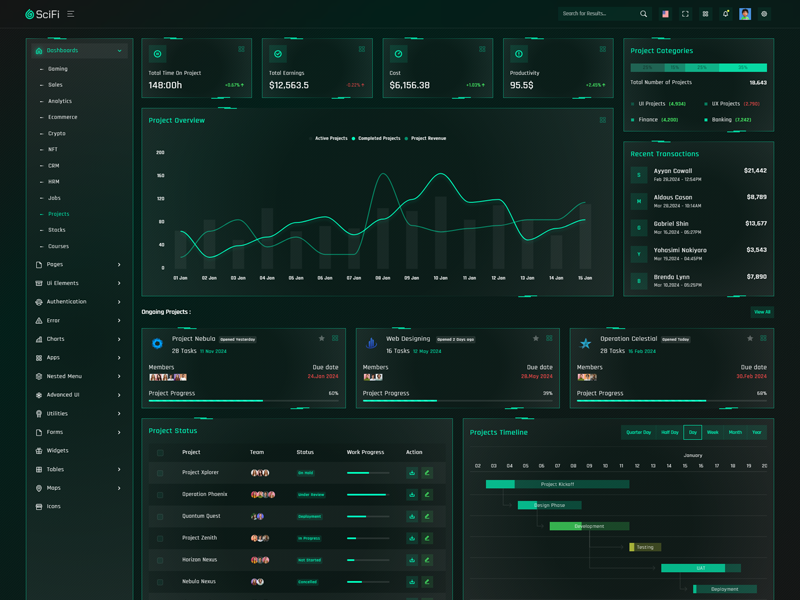This screenshot has height=600, width=800.
Task: Select all projects via header checkbox
Action: click(x=160, y=452)
